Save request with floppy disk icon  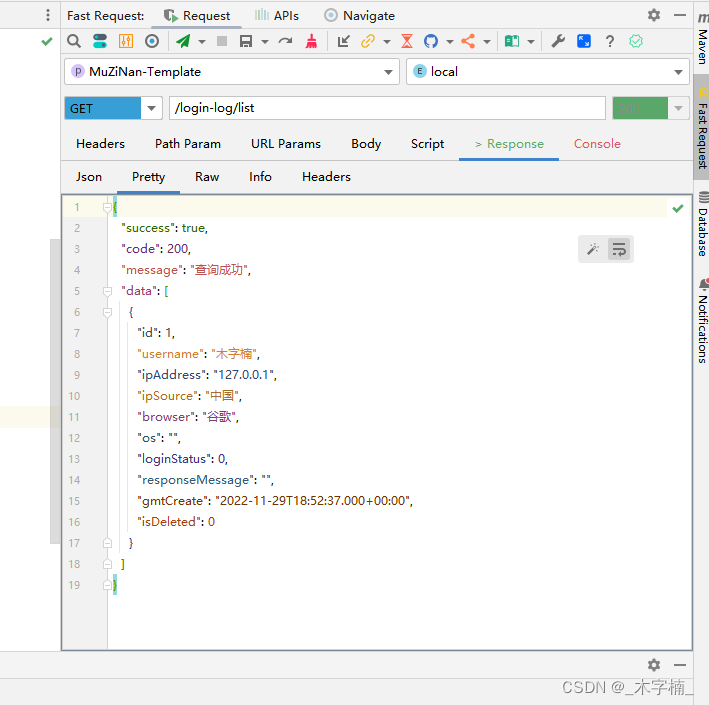click(x=246, y=41)
